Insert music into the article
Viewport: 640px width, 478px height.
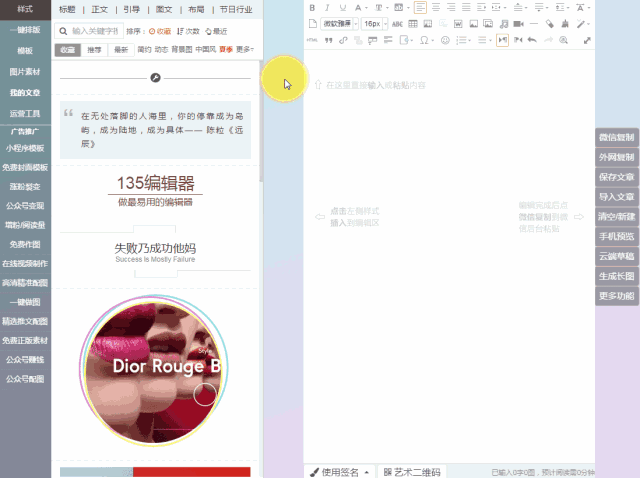[504, 24]
